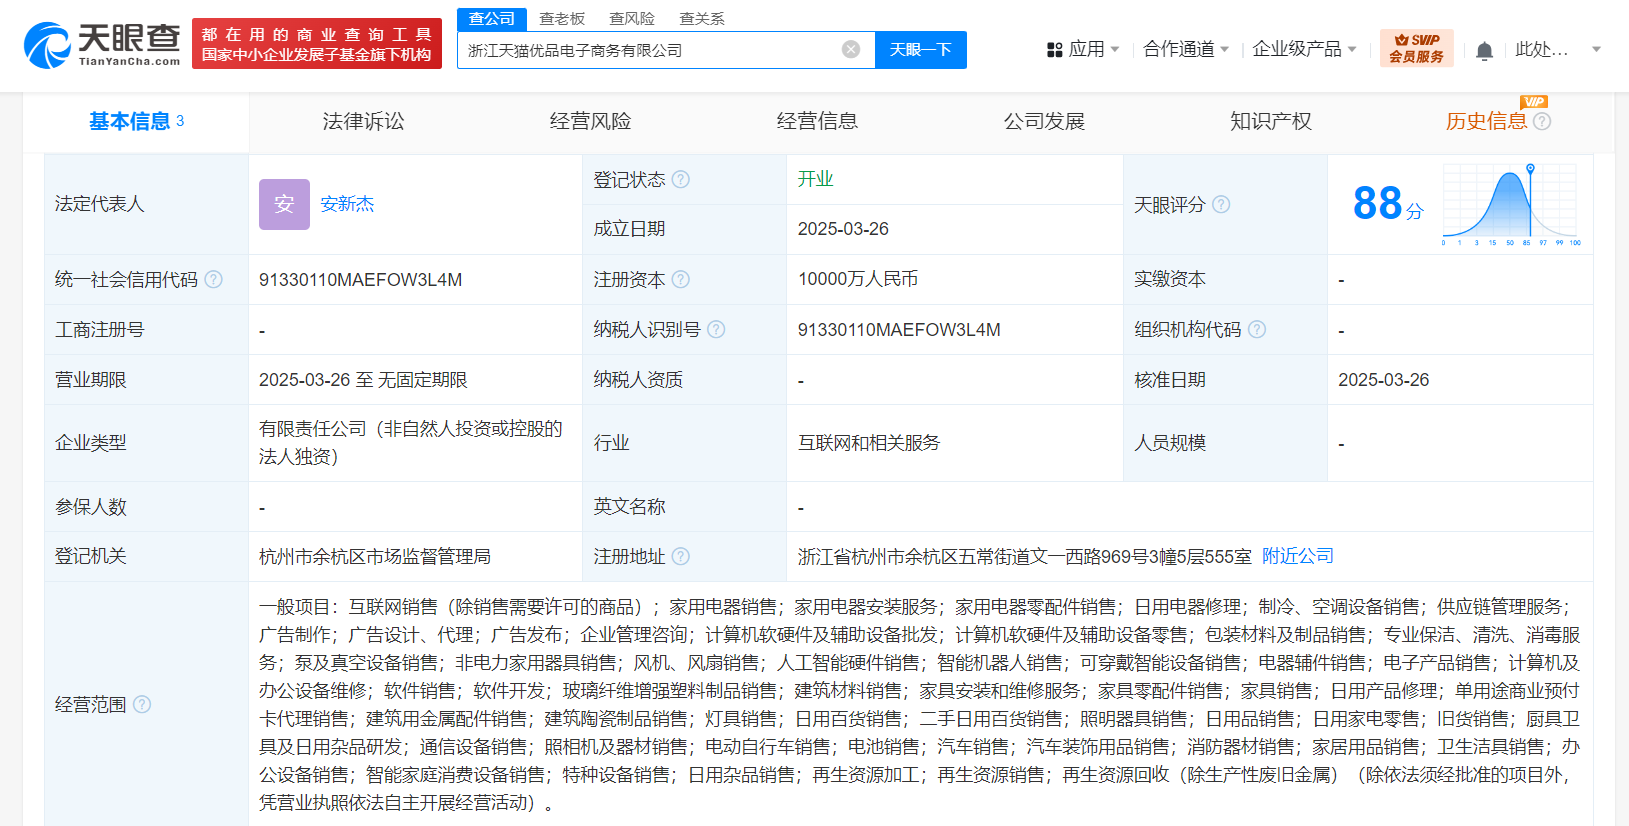Viewport: 1629px width, 826px height.
Task: Expand the 合作通道 dropdown
Action: tap(1185, 49)
